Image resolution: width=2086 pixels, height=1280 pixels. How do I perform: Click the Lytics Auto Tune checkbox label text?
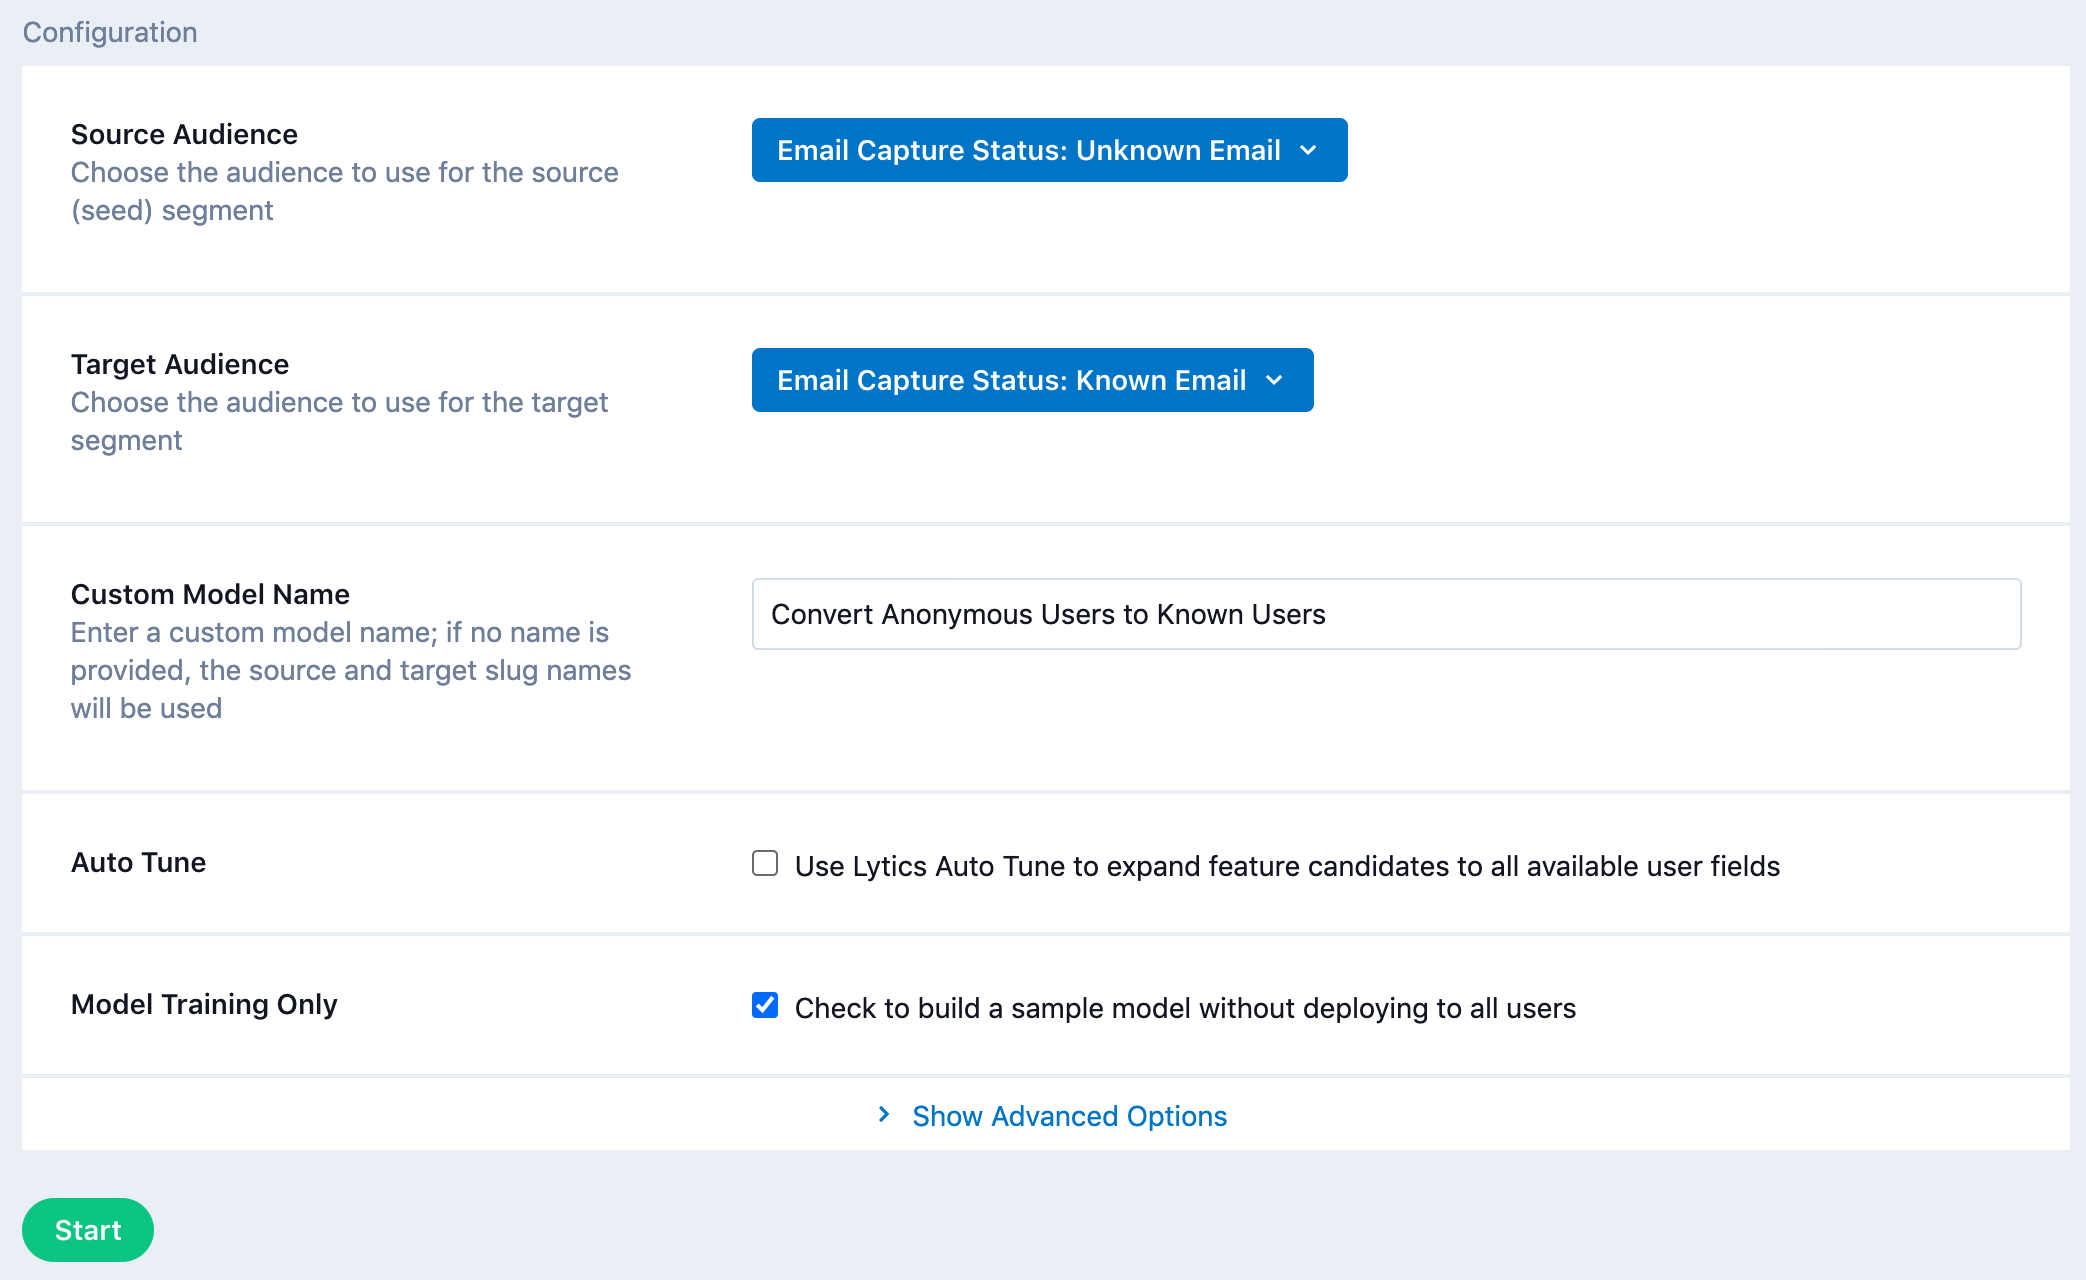click(x=1286, y=866)
